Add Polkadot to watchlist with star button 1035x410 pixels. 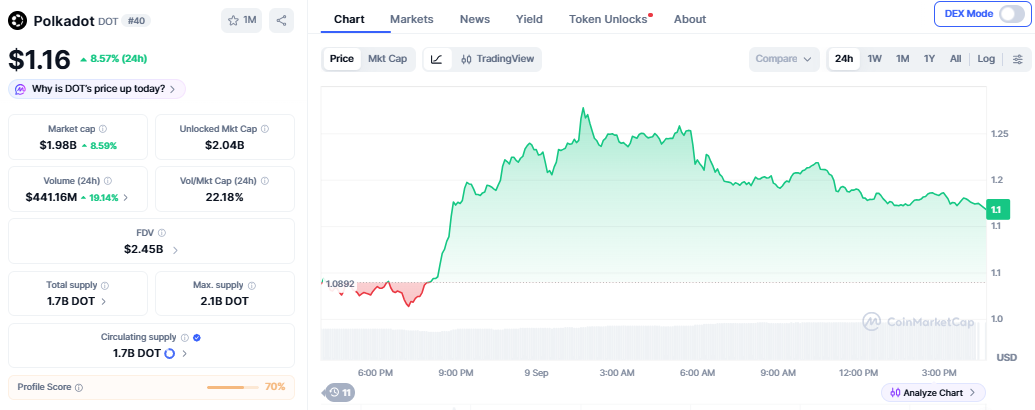pyautogui.click(x=242, y=20)
